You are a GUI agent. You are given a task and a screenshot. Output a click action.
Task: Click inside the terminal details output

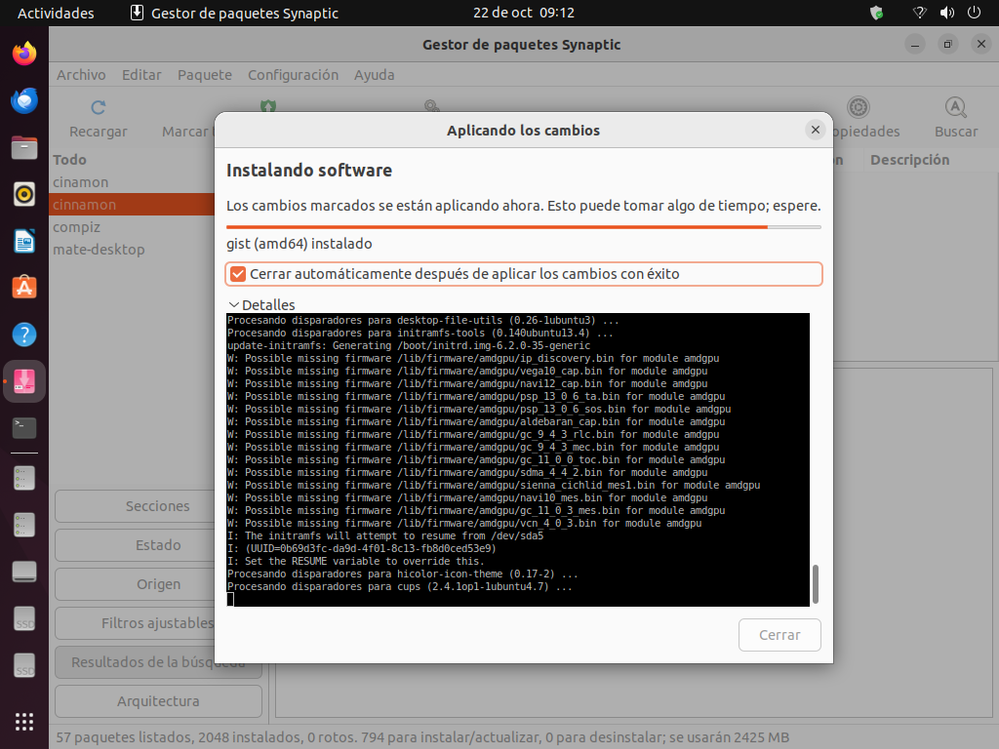click(518, 459)
